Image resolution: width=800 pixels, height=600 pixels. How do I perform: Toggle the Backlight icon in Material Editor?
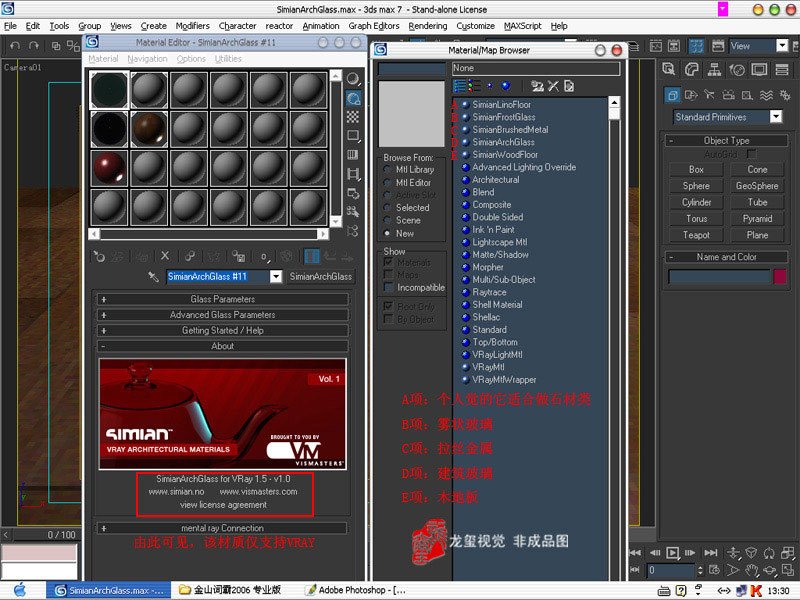353,98
